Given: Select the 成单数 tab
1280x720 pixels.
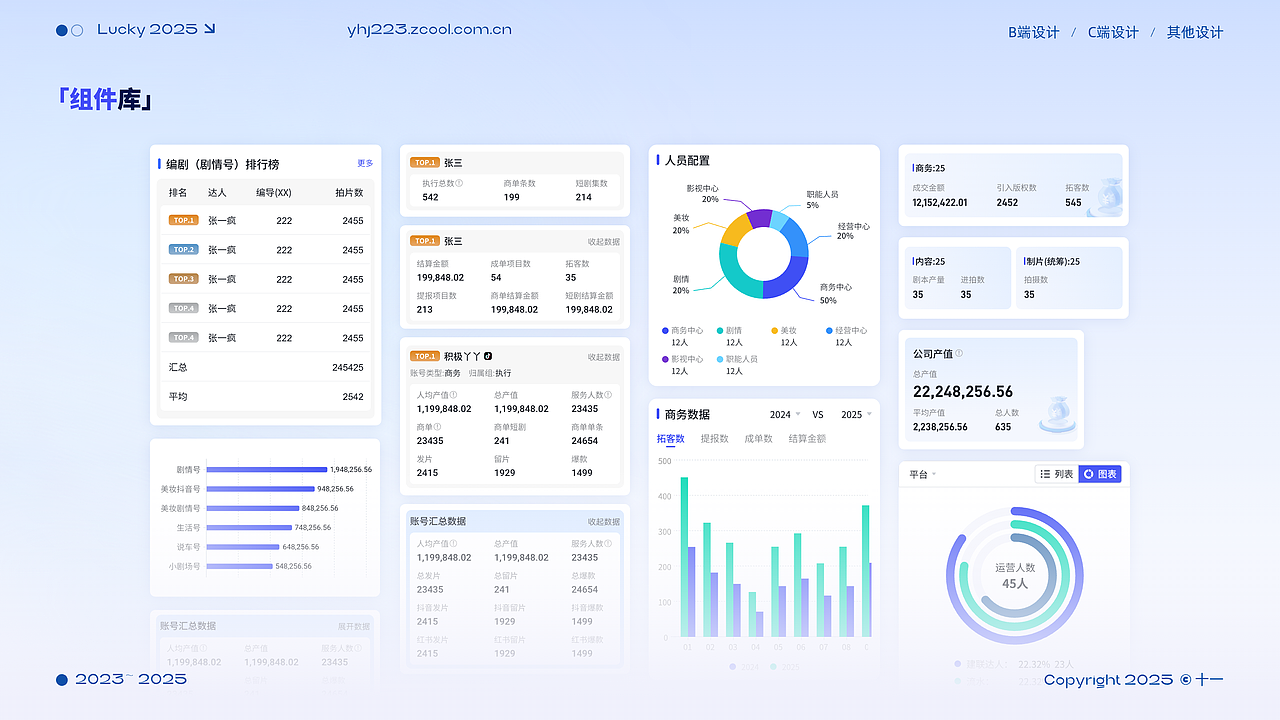Looking at the screenshot, I should 759,439.
